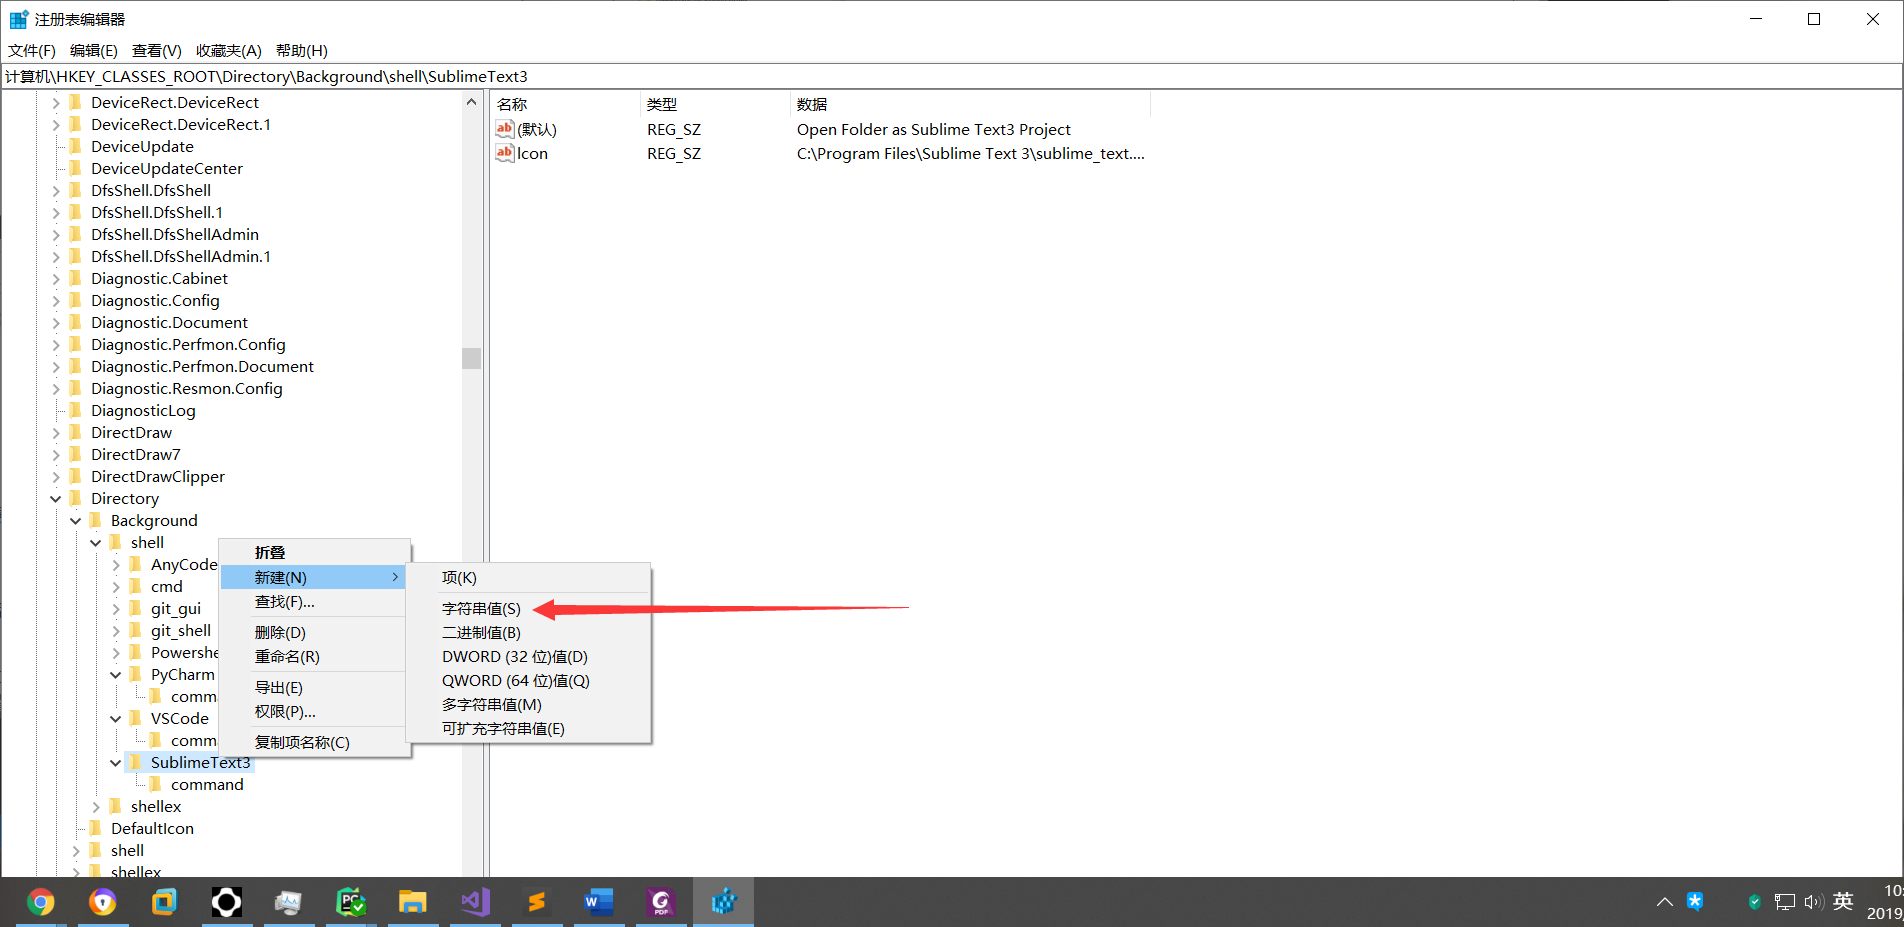The height and width of the screenshot is (927, 1904).
Task: Open the Foxit PDF taskbar icon
Action: pos(661,903)
